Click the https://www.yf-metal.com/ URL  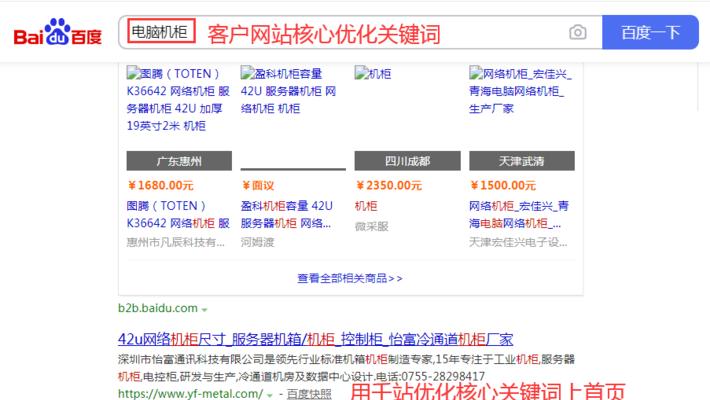tap(191, 394)
